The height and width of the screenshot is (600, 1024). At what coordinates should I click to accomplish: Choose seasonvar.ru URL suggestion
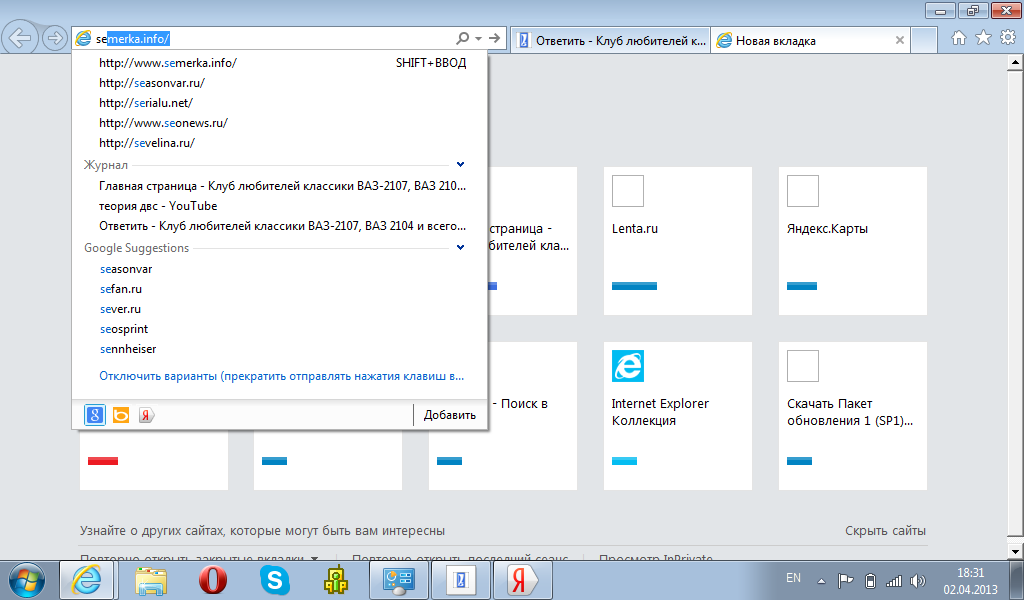click(x=152, y=83)
